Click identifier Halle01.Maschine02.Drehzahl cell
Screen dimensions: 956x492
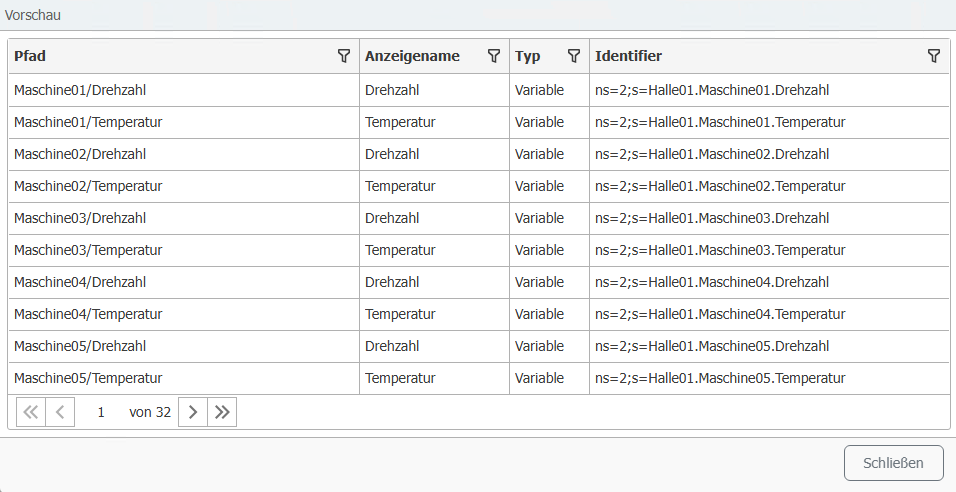tap(769, 154)
